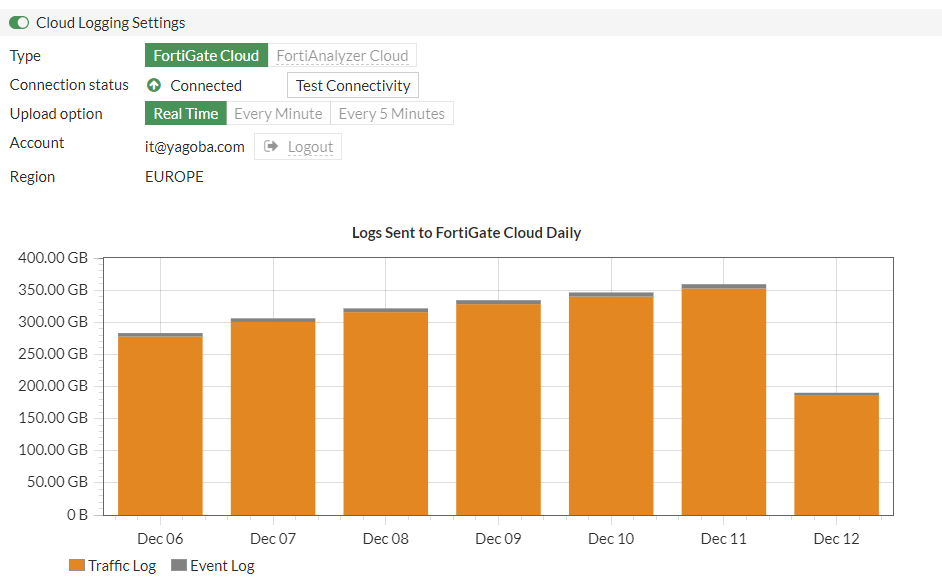Click the Logout button text
This screenshot has width=942, height=580.
pyautogui.click(x=310, y=147)
